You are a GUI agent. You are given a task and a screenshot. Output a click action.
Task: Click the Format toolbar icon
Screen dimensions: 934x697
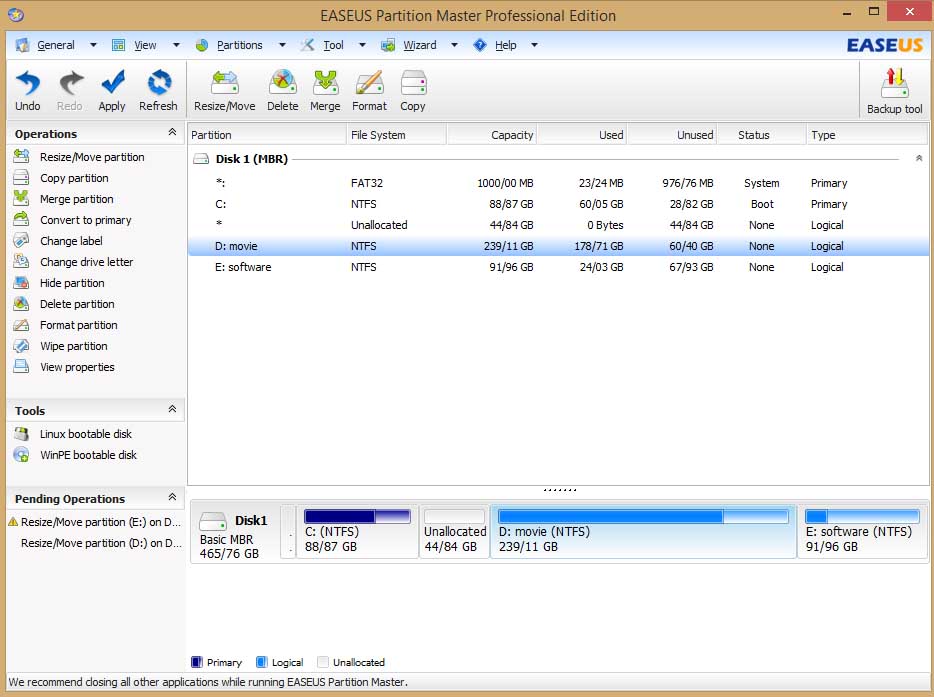(369, 90)
